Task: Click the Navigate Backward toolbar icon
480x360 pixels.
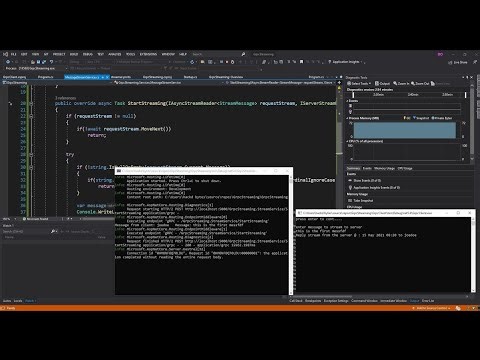Action: 8,62
